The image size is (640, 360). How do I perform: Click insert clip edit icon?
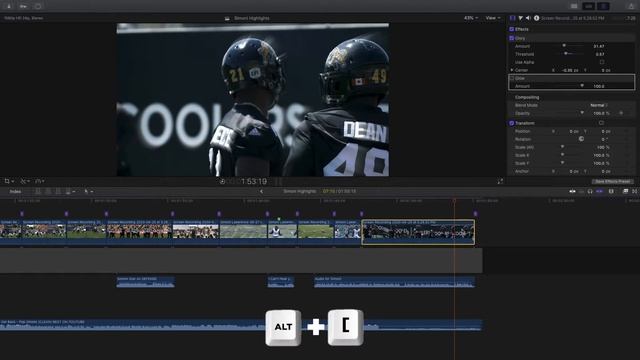[x=48, y=191]
